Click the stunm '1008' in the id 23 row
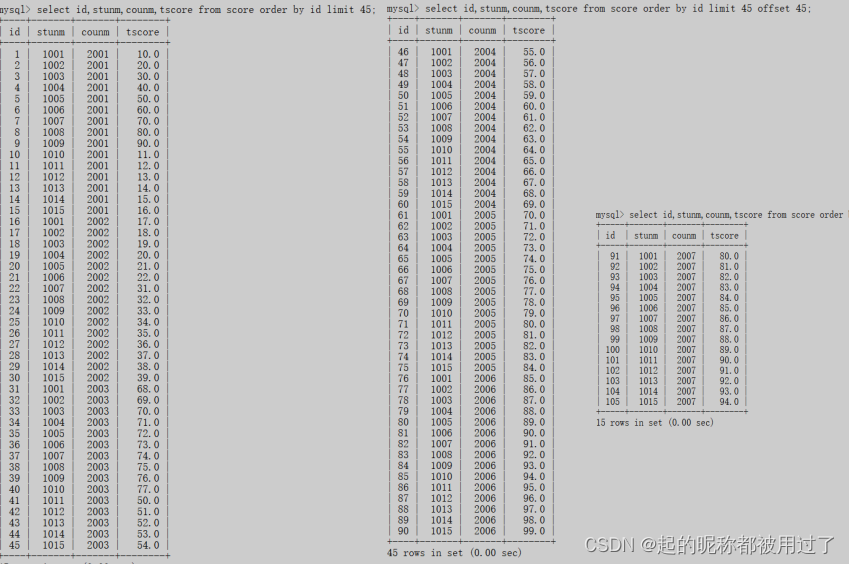Image resolution: width=849 pixels, height=564 pixels. 54,300
